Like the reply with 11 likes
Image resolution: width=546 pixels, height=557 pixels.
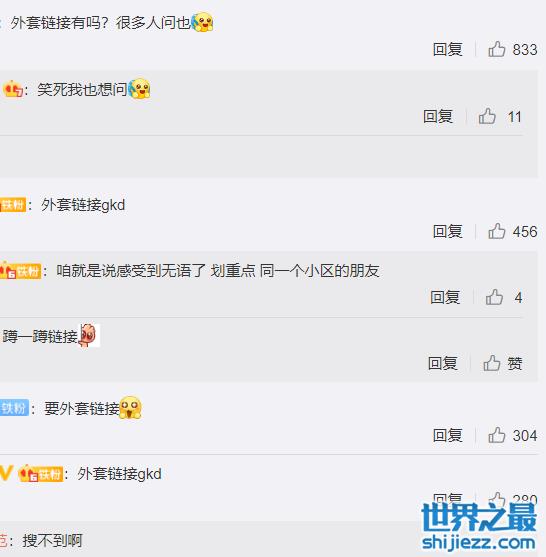pos(487,116)
